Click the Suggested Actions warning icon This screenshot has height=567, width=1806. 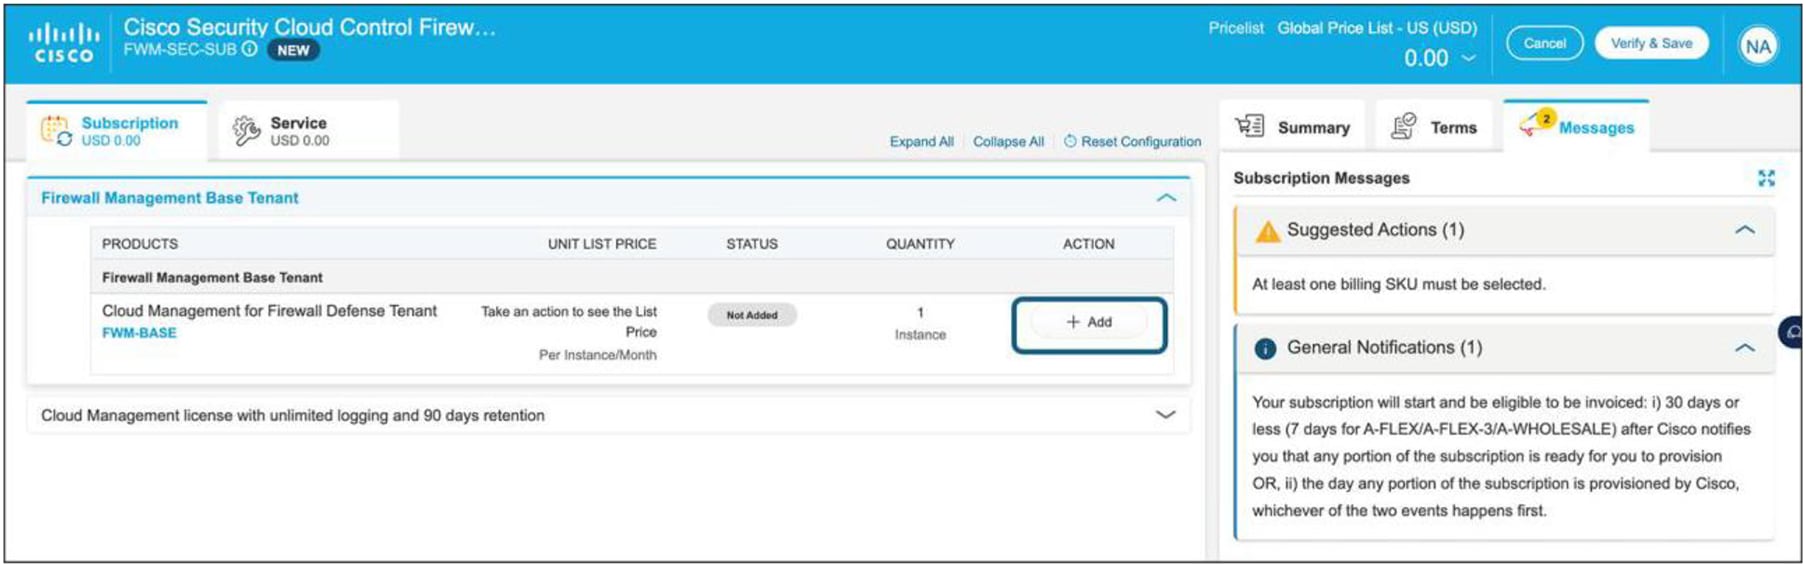click(1267, 231)
